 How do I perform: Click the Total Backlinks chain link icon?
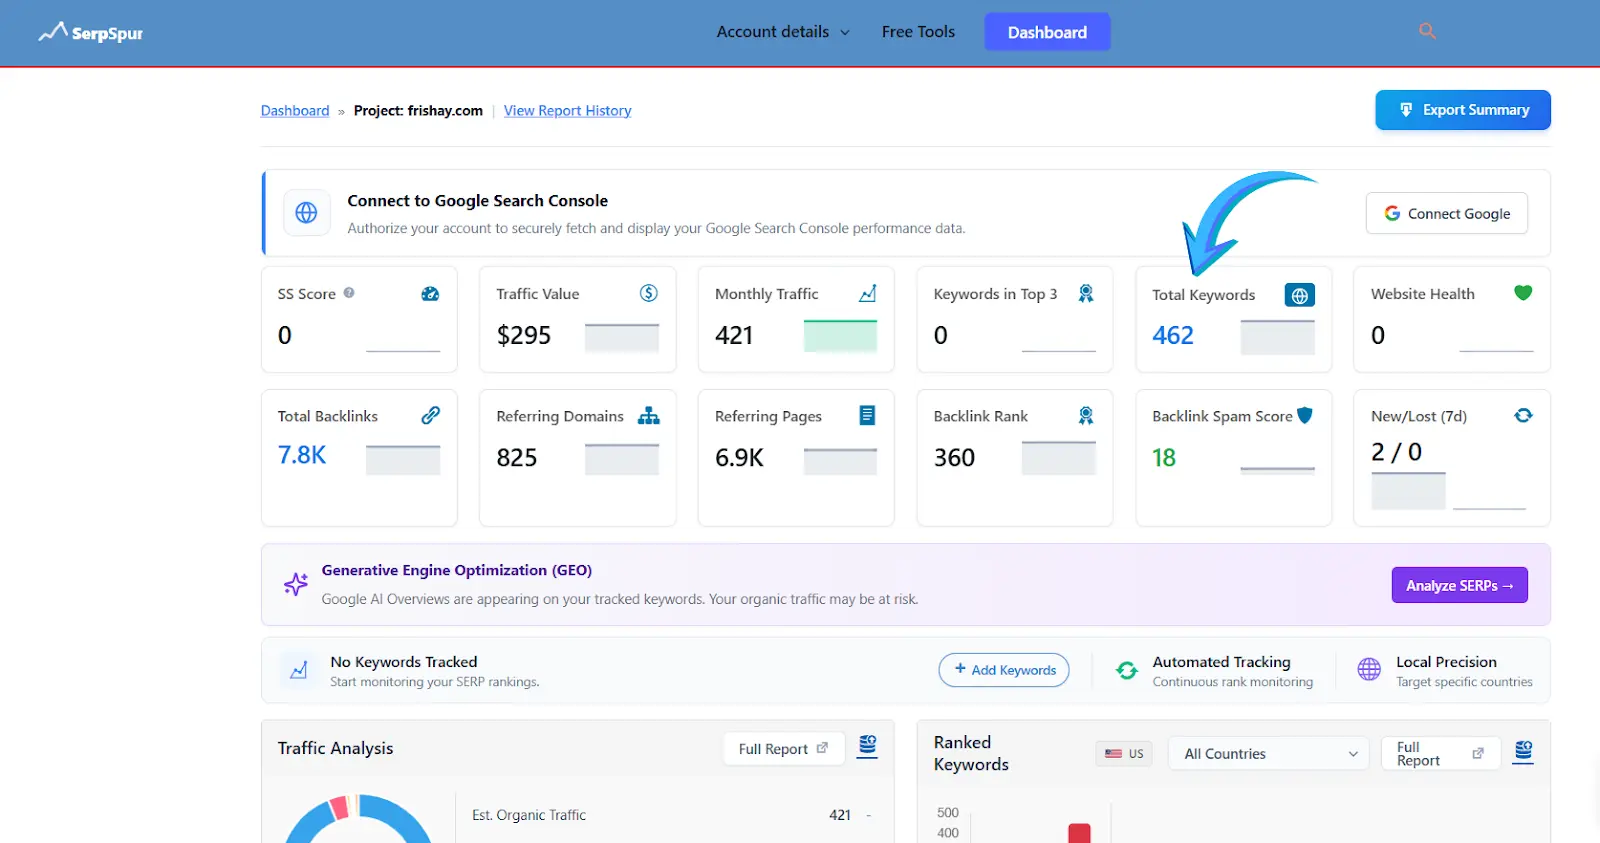click(430, 415)
